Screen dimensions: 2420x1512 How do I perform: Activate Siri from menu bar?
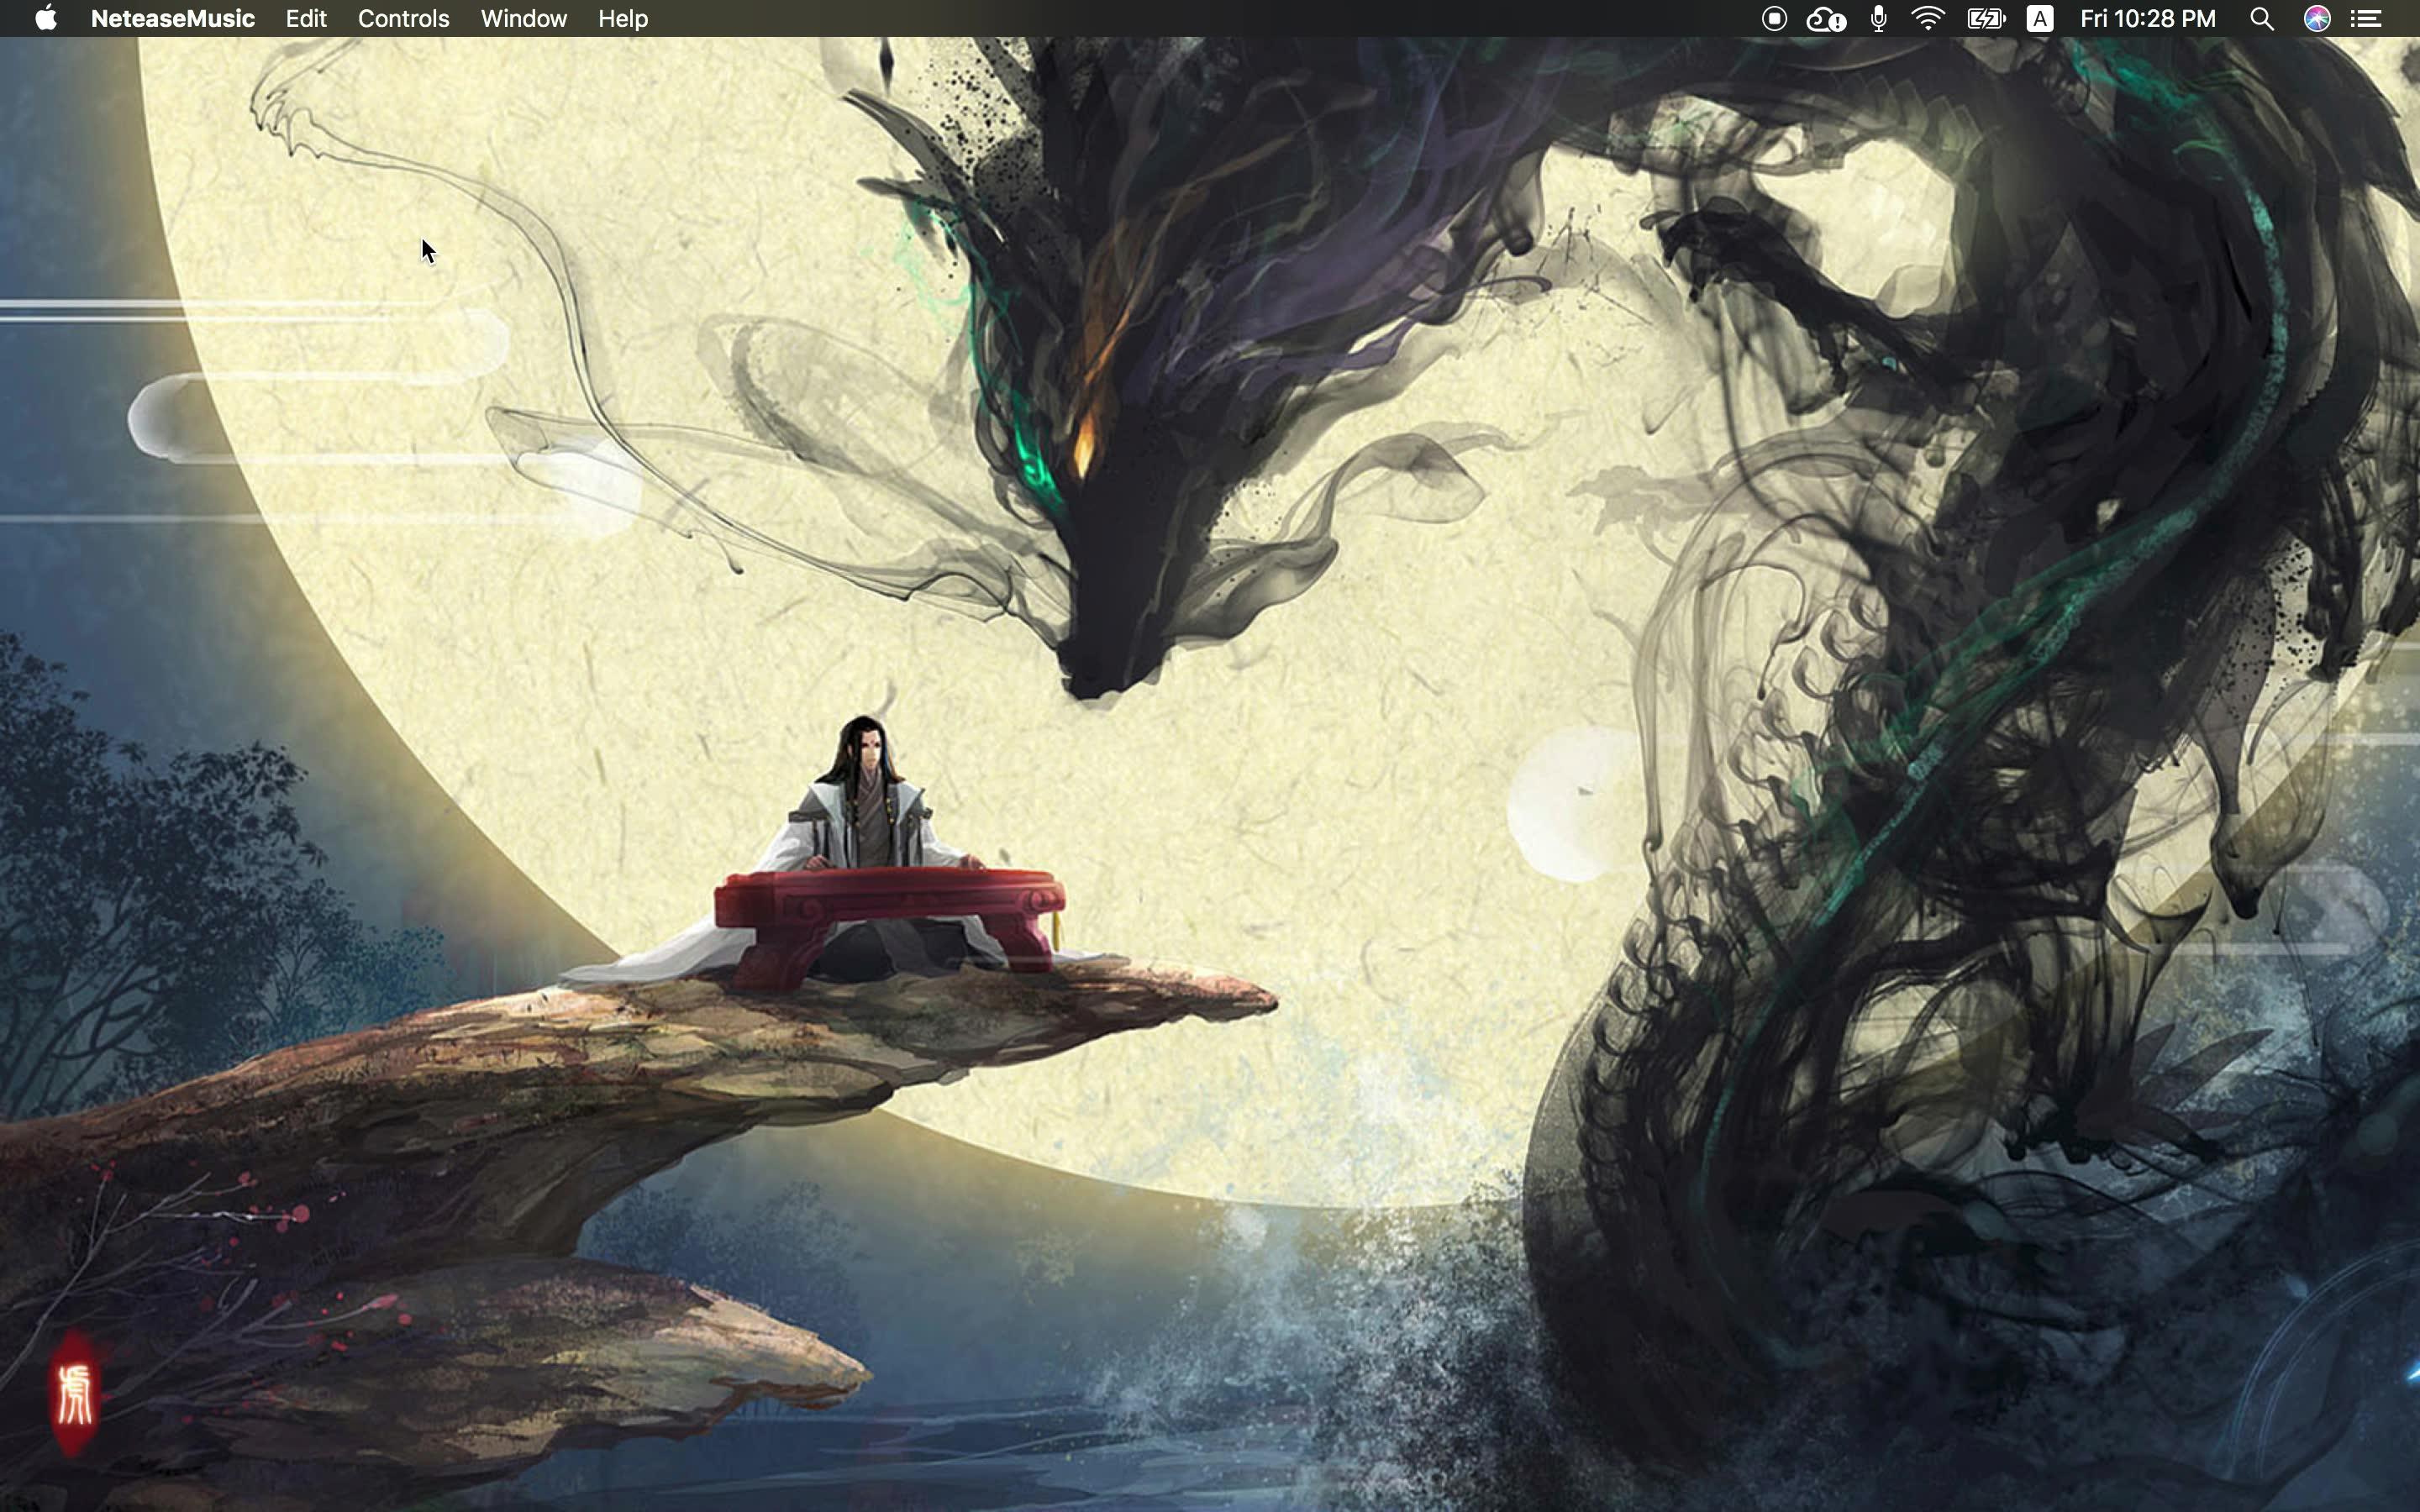click(2317, 18)
